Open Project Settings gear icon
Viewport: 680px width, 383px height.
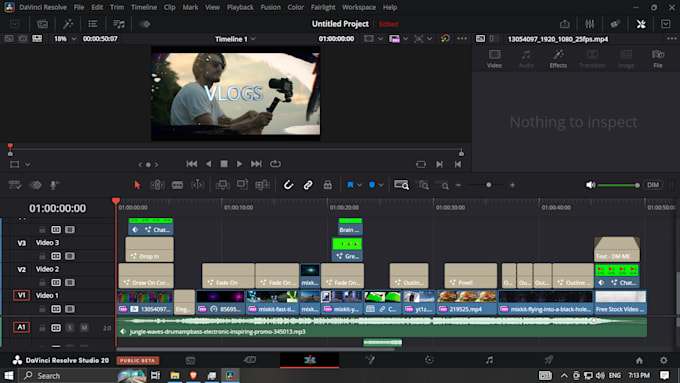click(664, 360)
